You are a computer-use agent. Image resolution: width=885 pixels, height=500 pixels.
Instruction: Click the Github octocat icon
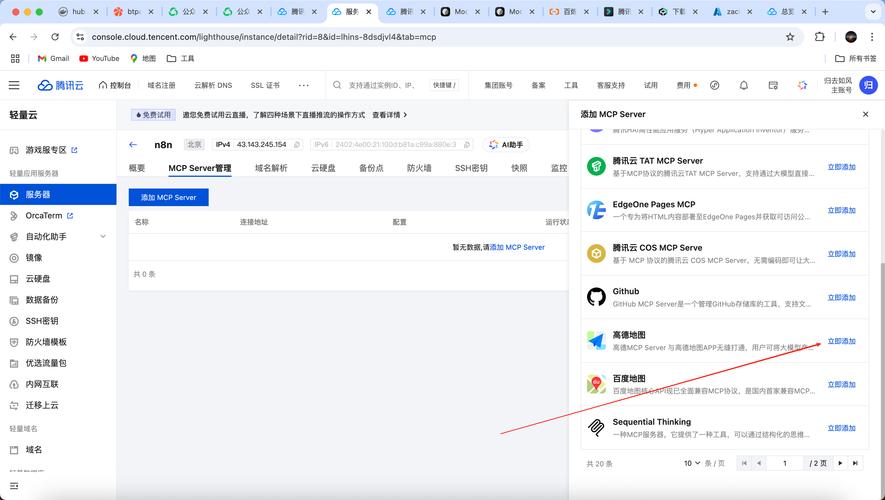(x=596, y=297)
